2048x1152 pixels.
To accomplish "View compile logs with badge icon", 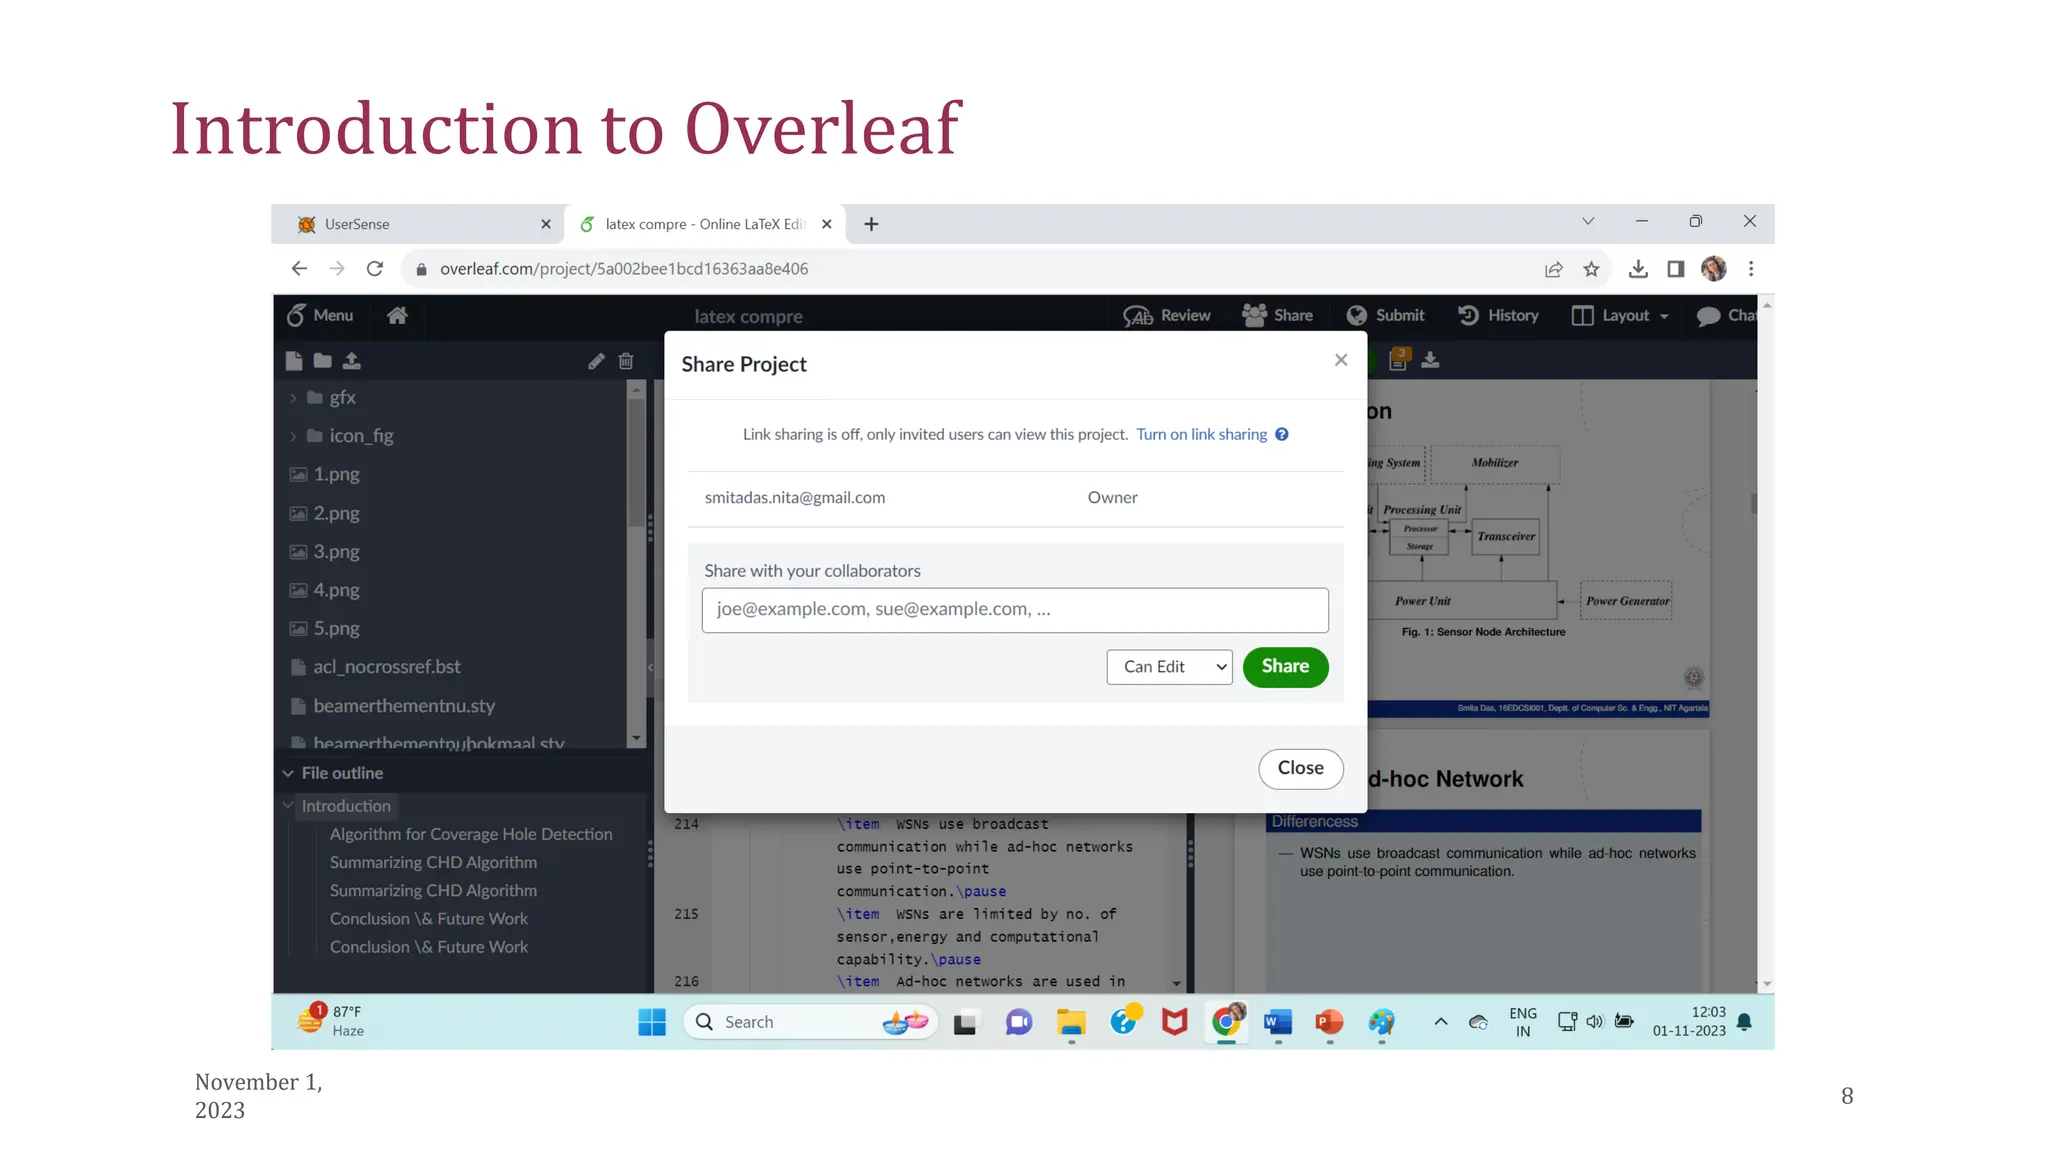I will [x=1399, y=360].
